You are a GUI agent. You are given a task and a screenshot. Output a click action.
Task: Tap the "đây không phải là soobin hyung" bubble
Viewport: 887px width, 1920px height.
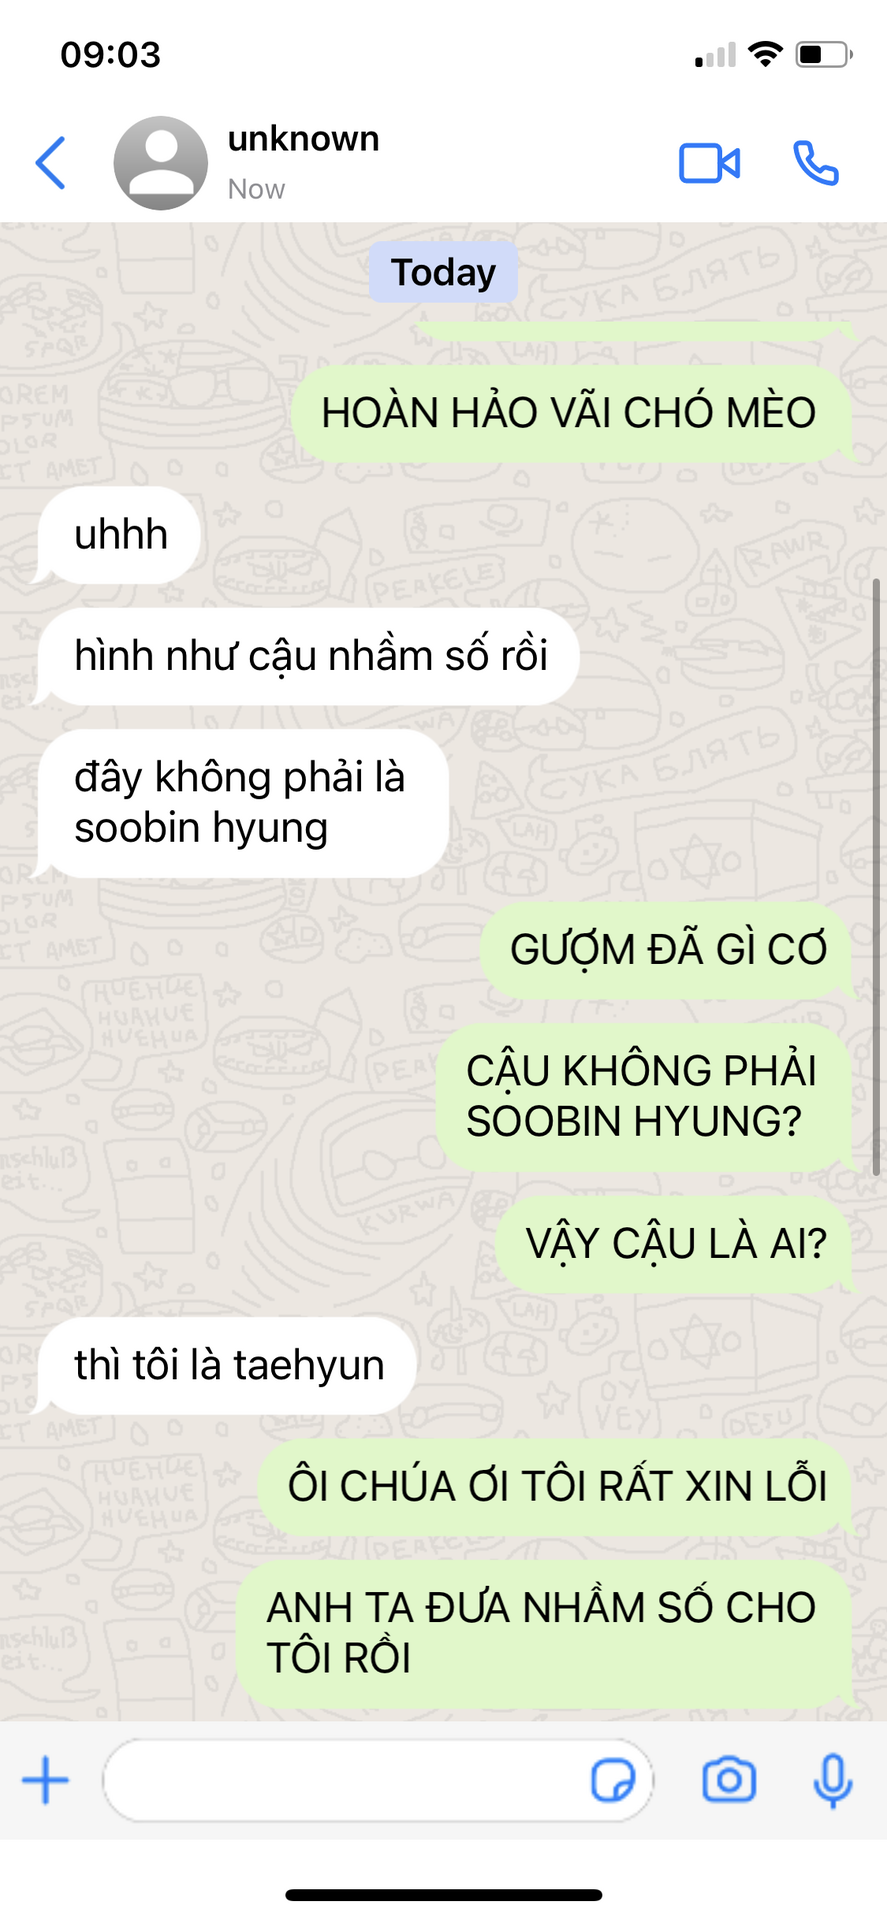pos(243,803)
